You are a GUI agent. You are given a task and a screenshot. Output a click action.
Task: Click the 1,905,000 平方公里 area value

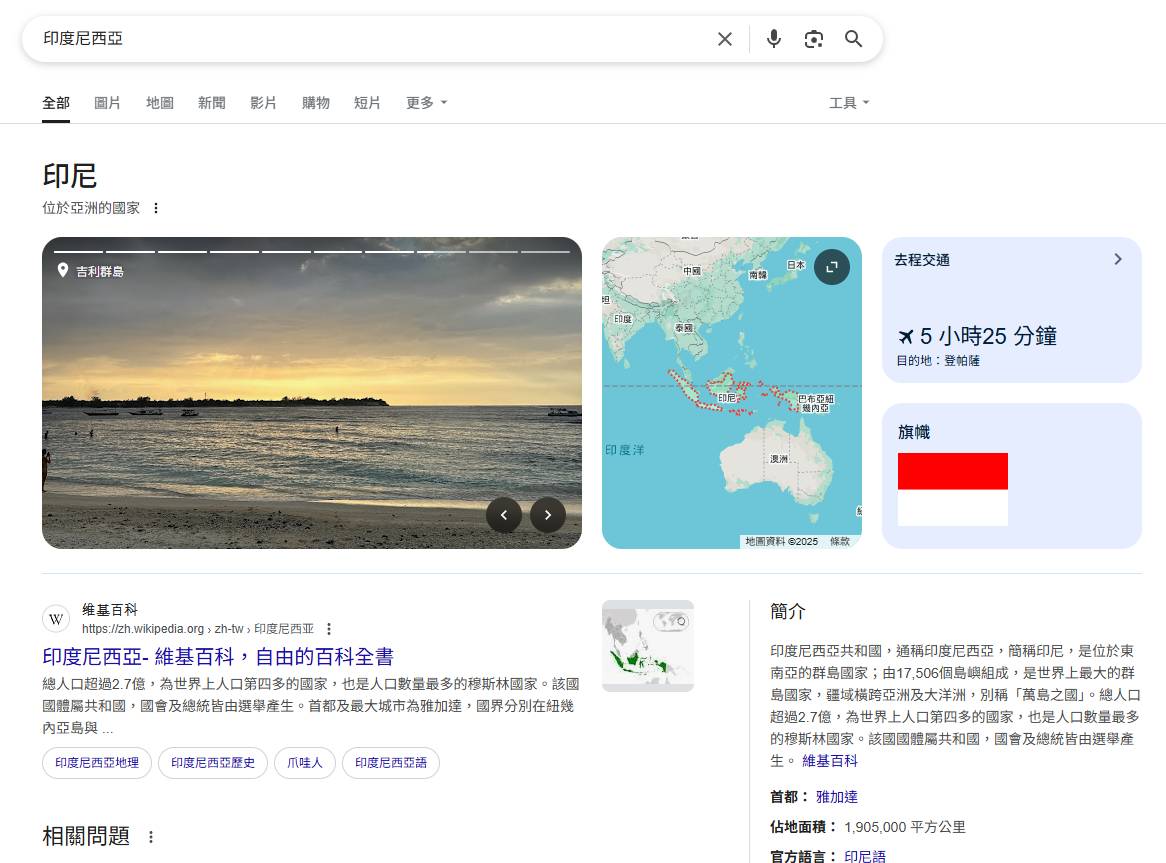coord(905,827)
